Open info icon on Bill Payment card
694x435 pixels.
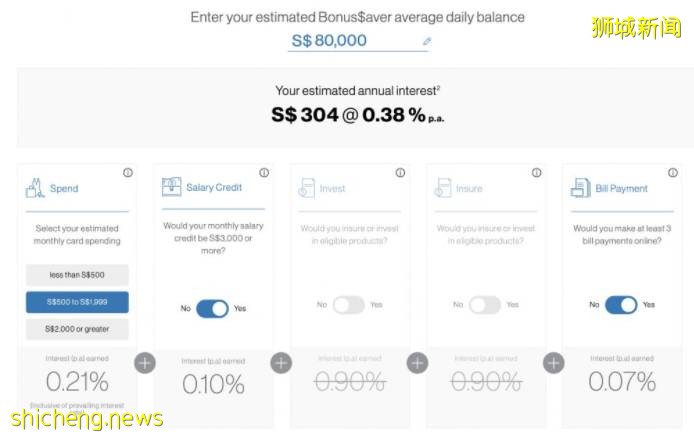pos(671,173)
